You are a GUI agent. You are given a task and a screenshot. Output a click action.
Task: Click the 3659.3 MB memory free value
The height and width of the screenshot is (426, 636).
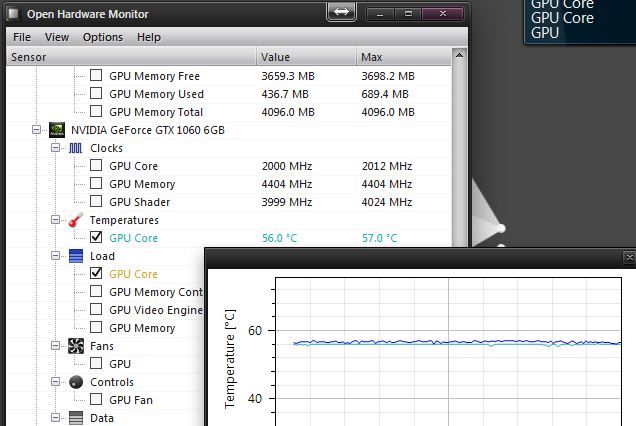(288, 76)
